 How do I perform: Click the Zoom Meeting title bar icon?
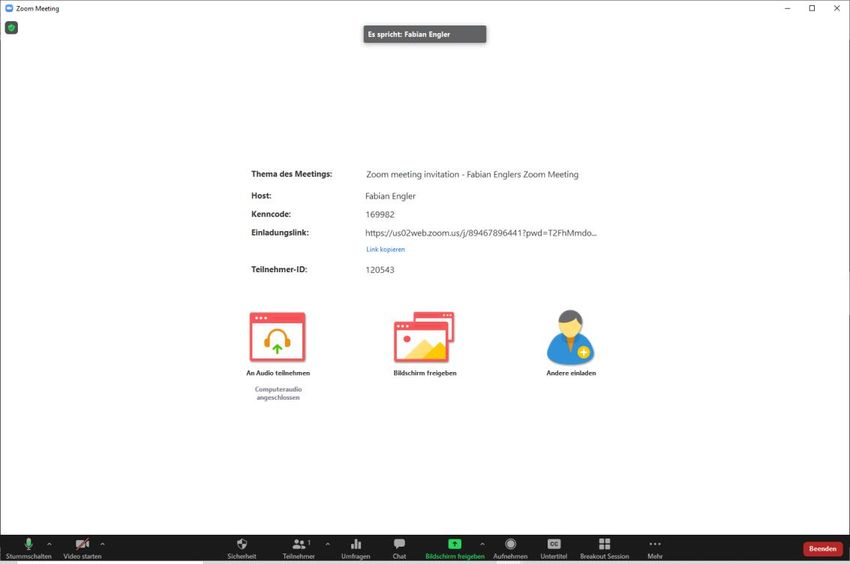(x=9, y=8)
